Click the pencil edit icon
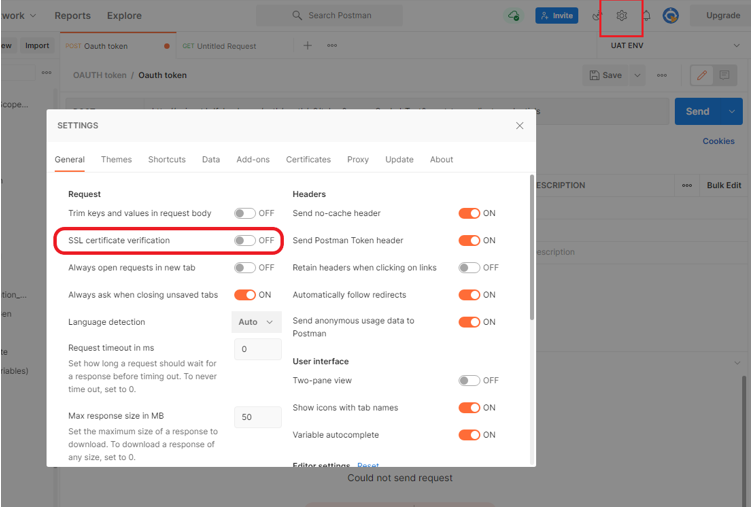The image size is (753, 508). [x=702, y=75]
